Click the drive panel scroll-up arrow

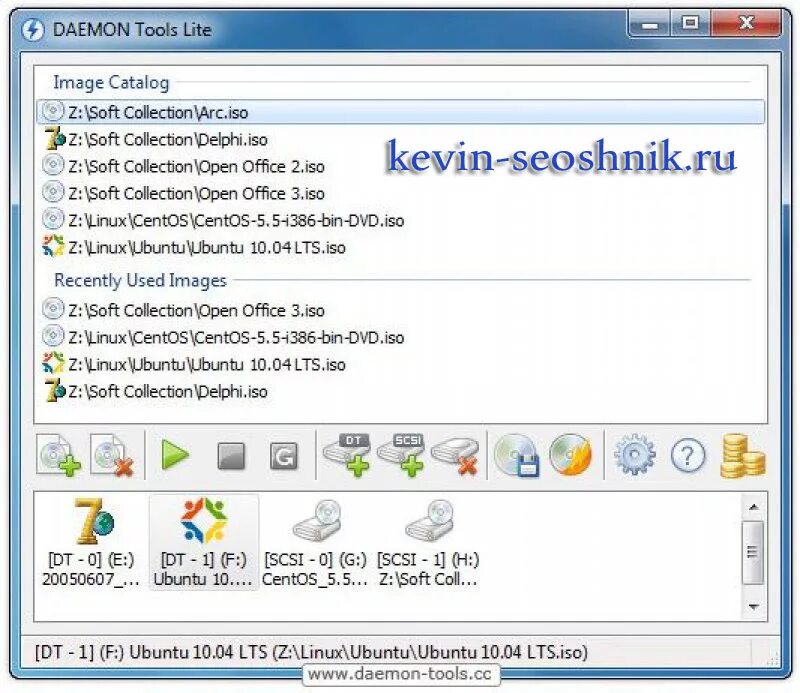pos(754,507)
